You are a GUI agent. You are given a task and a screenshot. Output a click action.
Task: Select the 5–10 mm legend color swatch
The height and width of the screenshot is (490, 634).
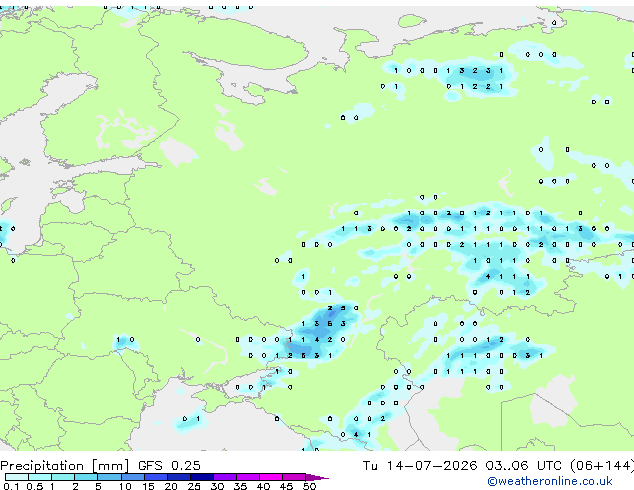pyautogui.click(x=109, y=477)
